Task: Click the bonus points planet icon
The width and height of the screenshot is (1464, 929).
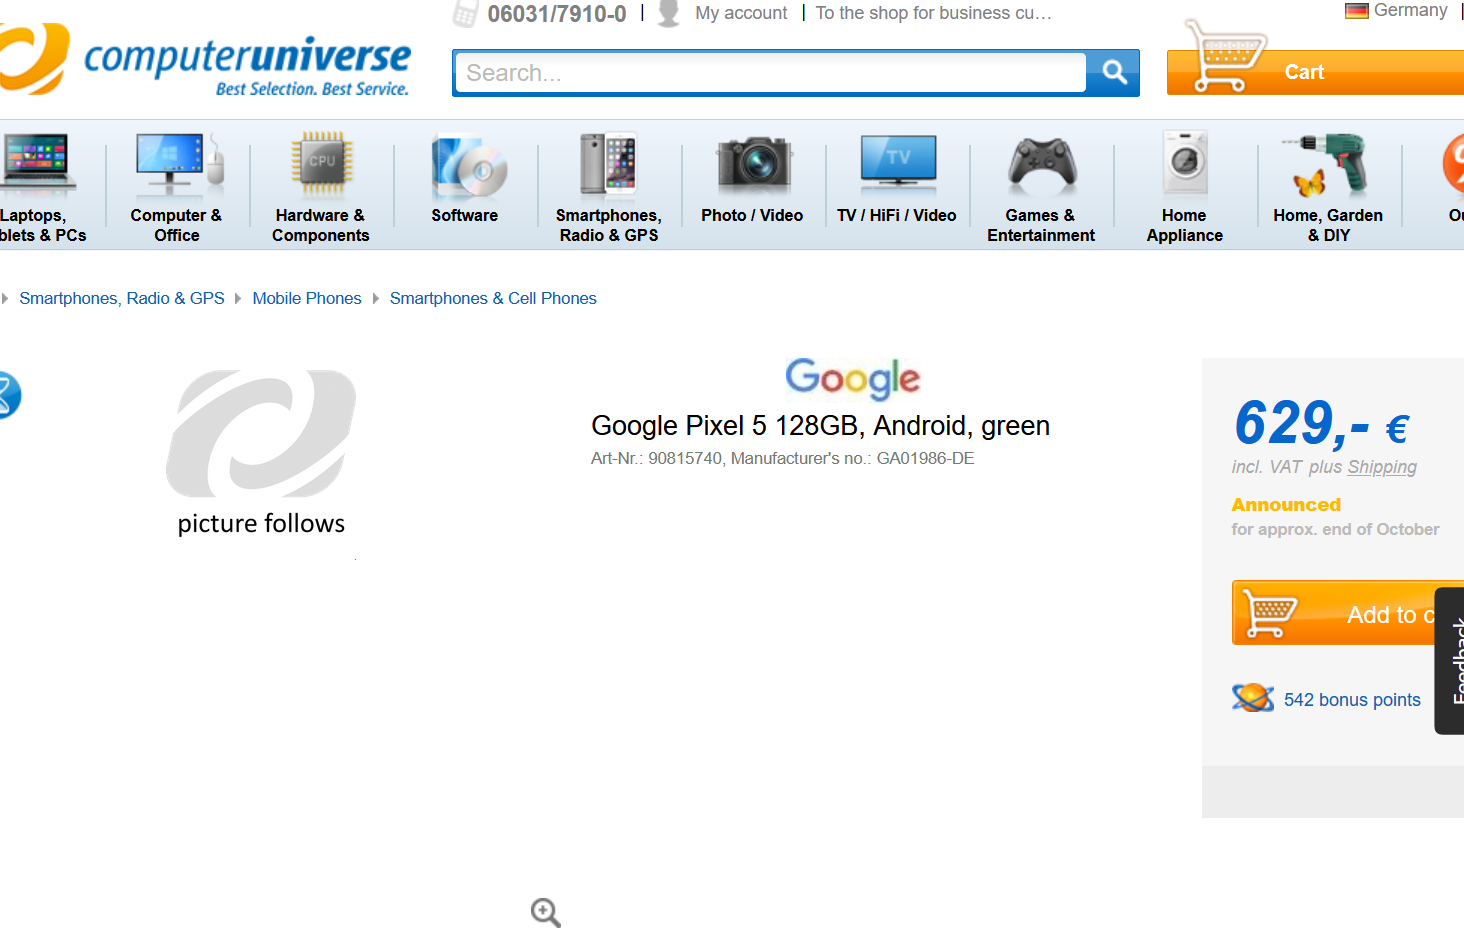Action: pos(1253,697)
